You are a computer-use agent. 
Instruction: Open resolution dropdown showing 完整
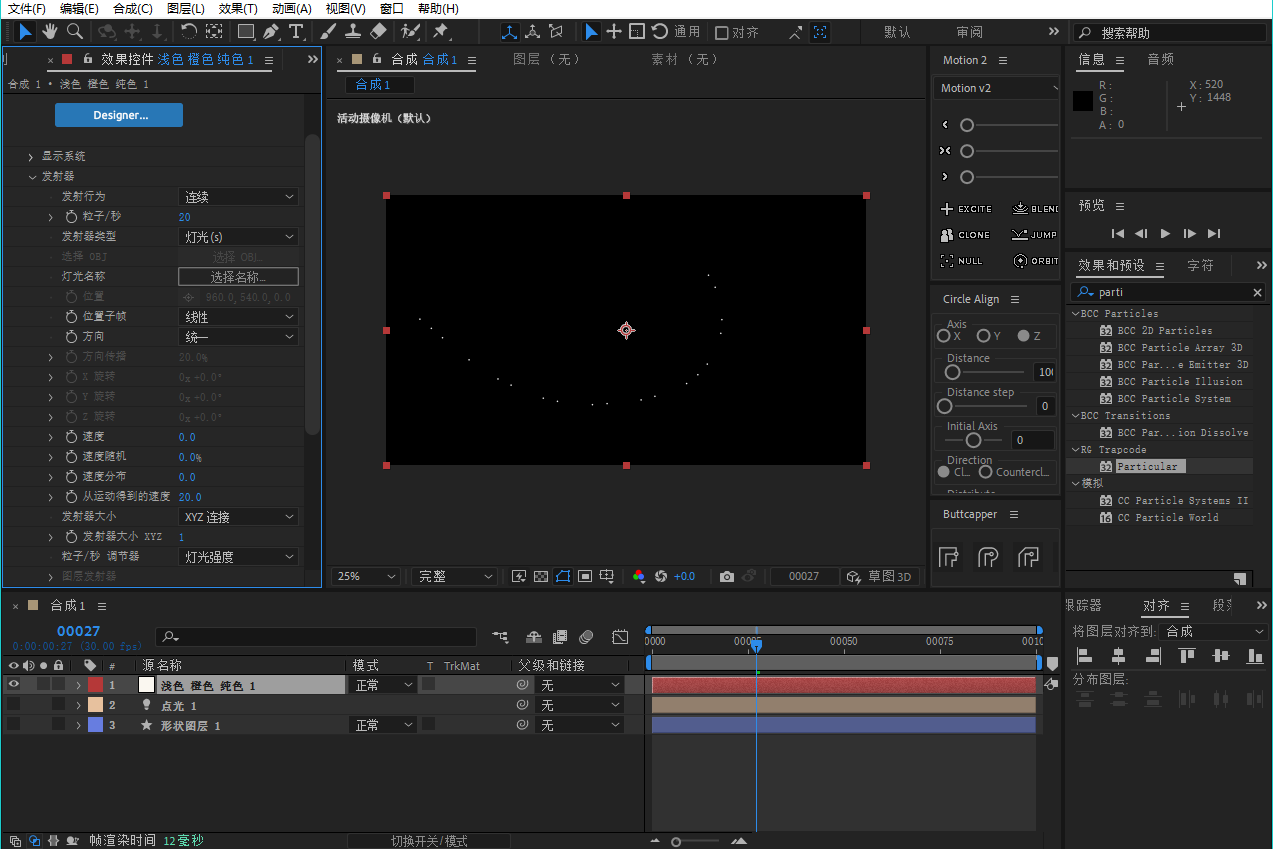pos(454,576)
